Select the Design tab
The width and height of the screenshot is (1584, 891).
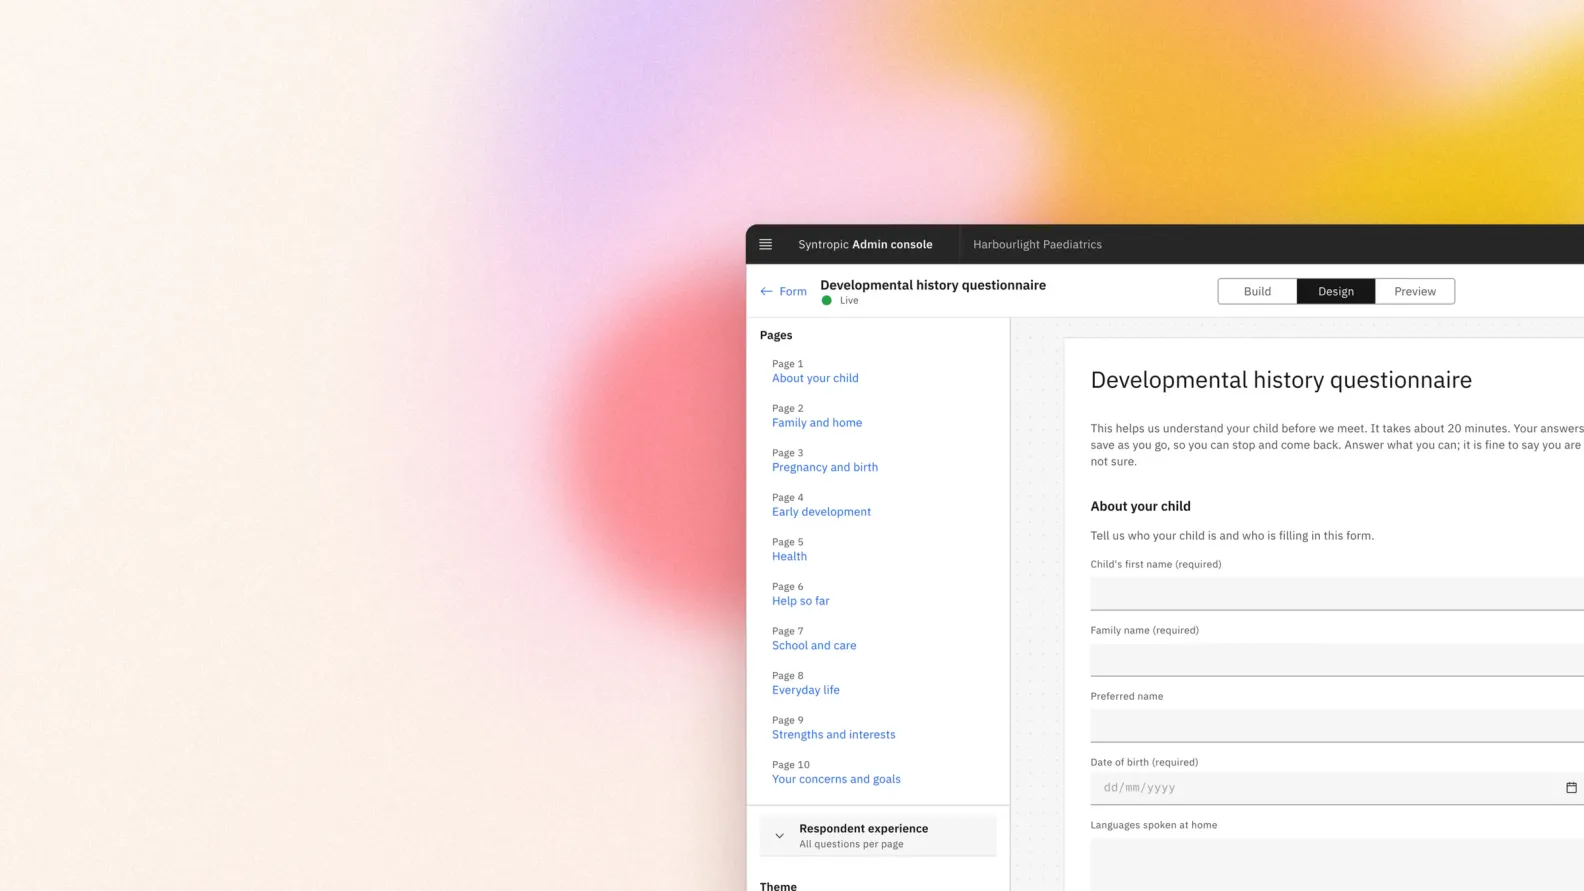coord(1336,292)
